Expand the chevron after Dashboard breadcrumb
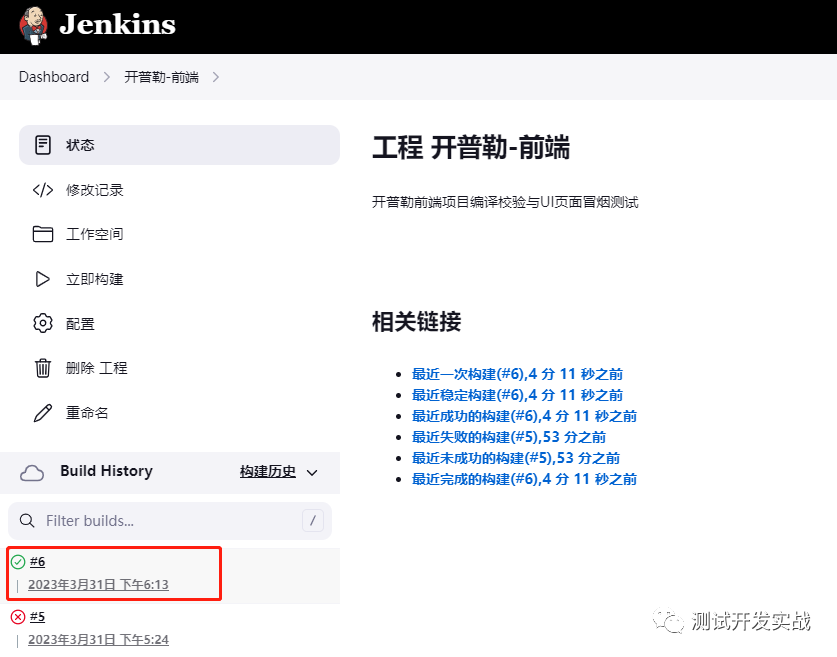 pos(107,77)
